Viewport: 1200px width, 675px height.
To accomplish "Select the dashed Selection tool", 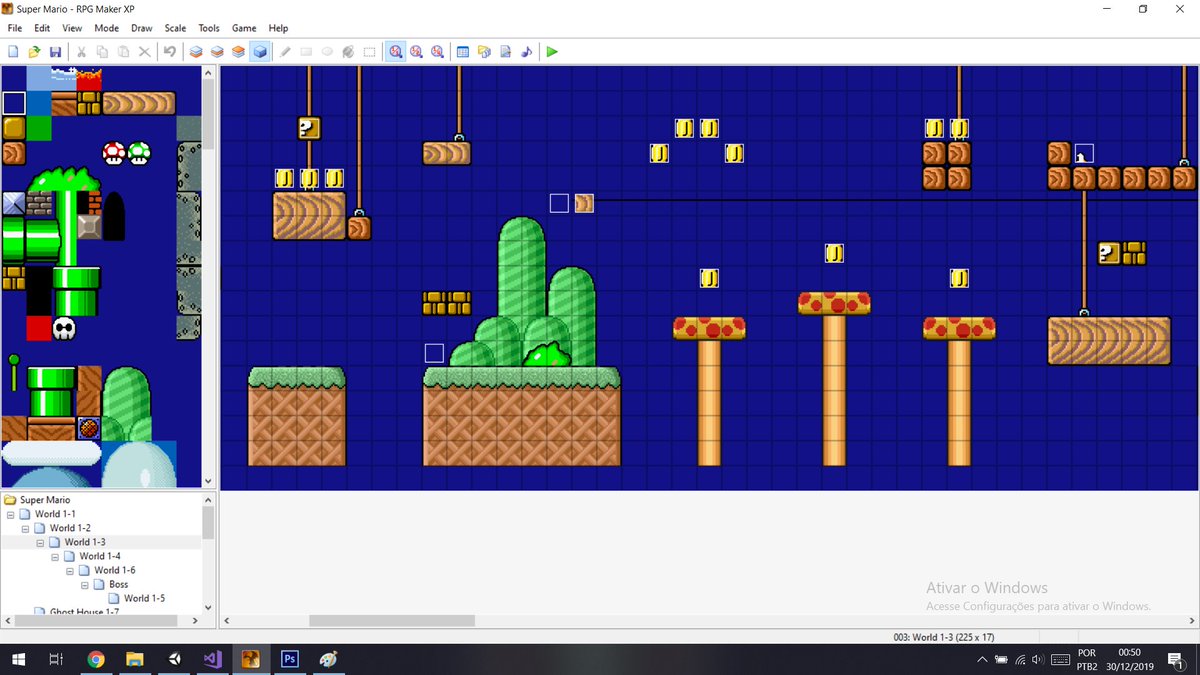I will [x=369, y=51].
